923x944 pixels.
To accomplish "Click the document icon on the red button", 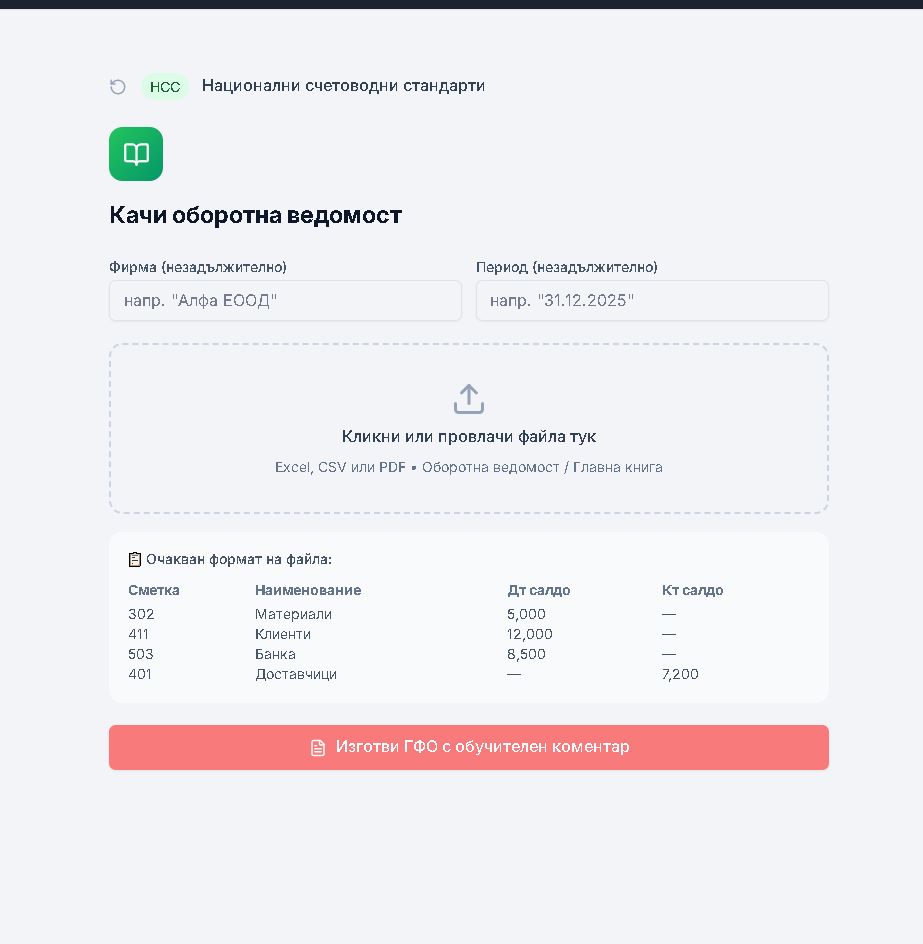I will pyautogui.click(x=318, y=748).
